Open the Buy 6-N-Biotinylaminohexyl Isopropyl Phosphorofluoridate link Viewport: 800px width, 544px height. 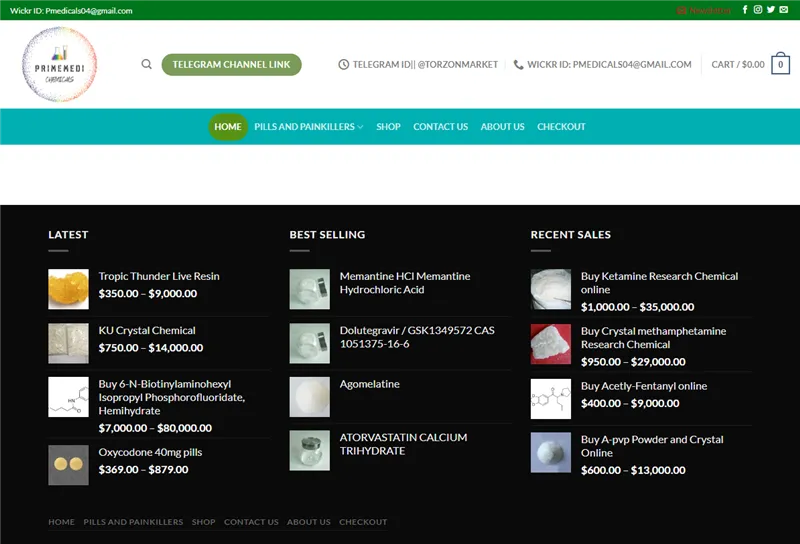[x=171, y=397]
